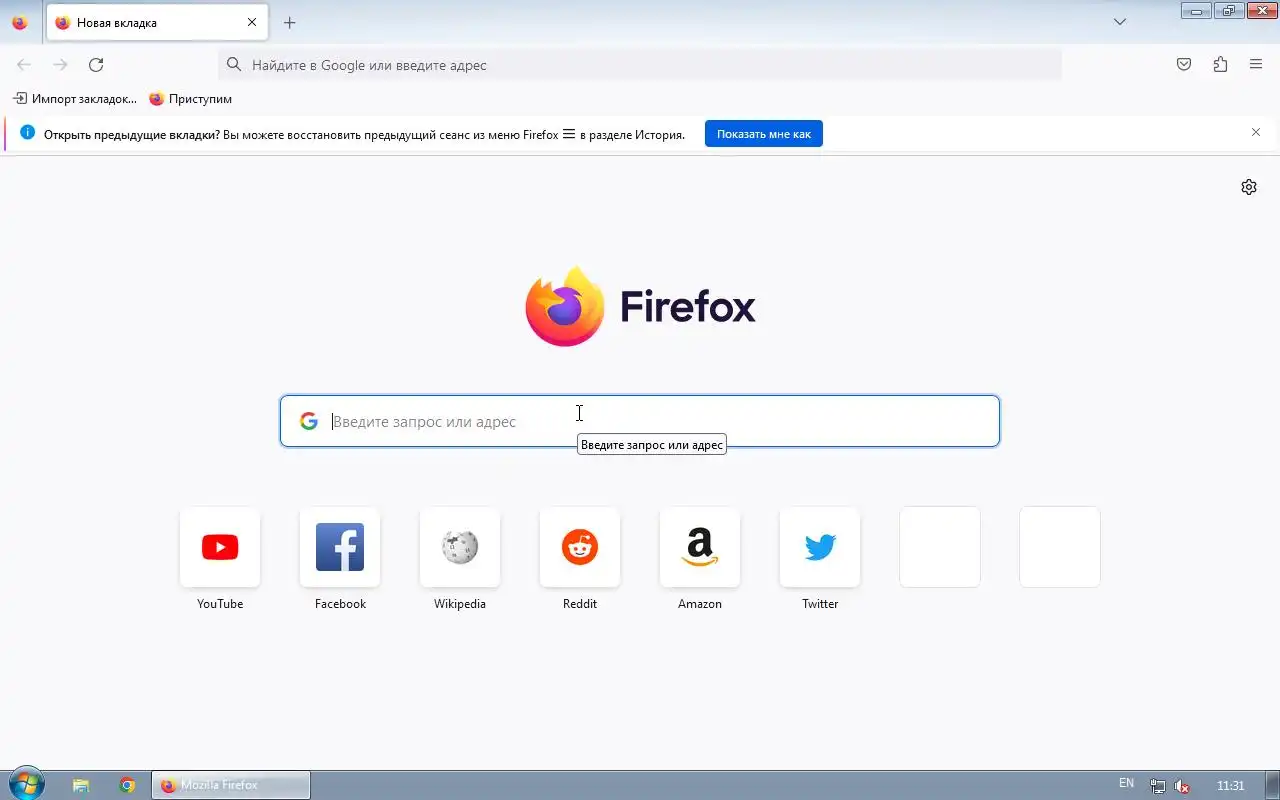
Task: Go forward with the forward arrow
Action: click(60, 65)
